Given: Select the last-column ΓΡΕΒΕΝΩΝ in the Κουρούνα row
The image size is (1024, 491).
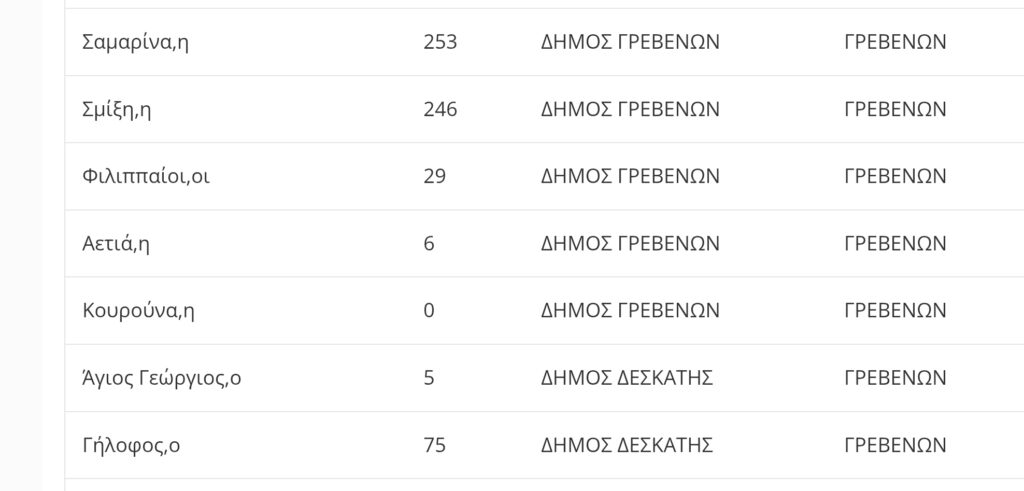Looking at the screenshot, I should 895,310.
